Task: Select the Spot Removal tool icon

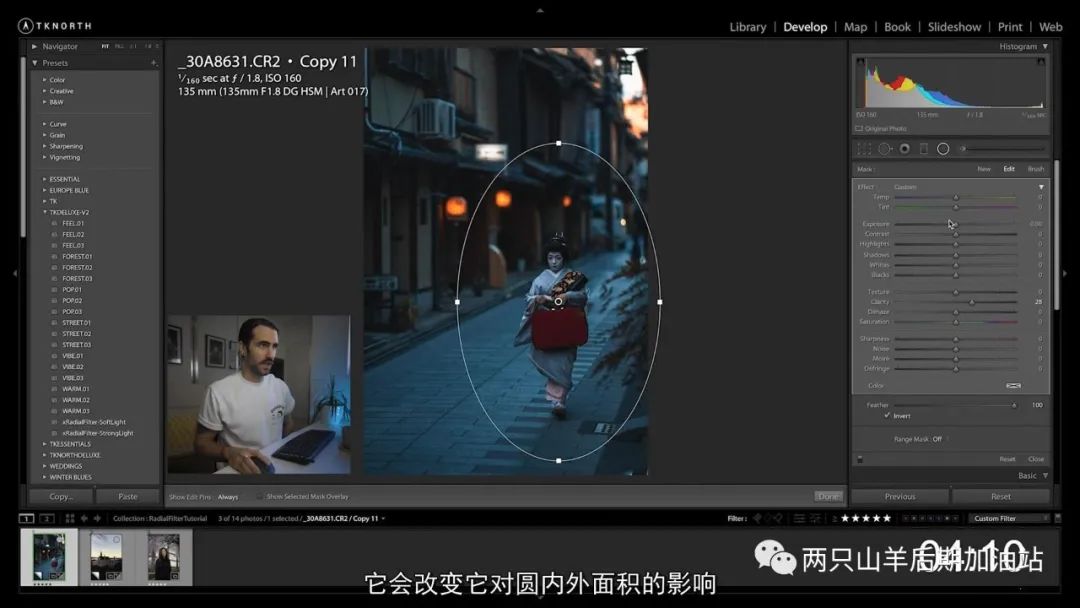Action: click(885, 149)
